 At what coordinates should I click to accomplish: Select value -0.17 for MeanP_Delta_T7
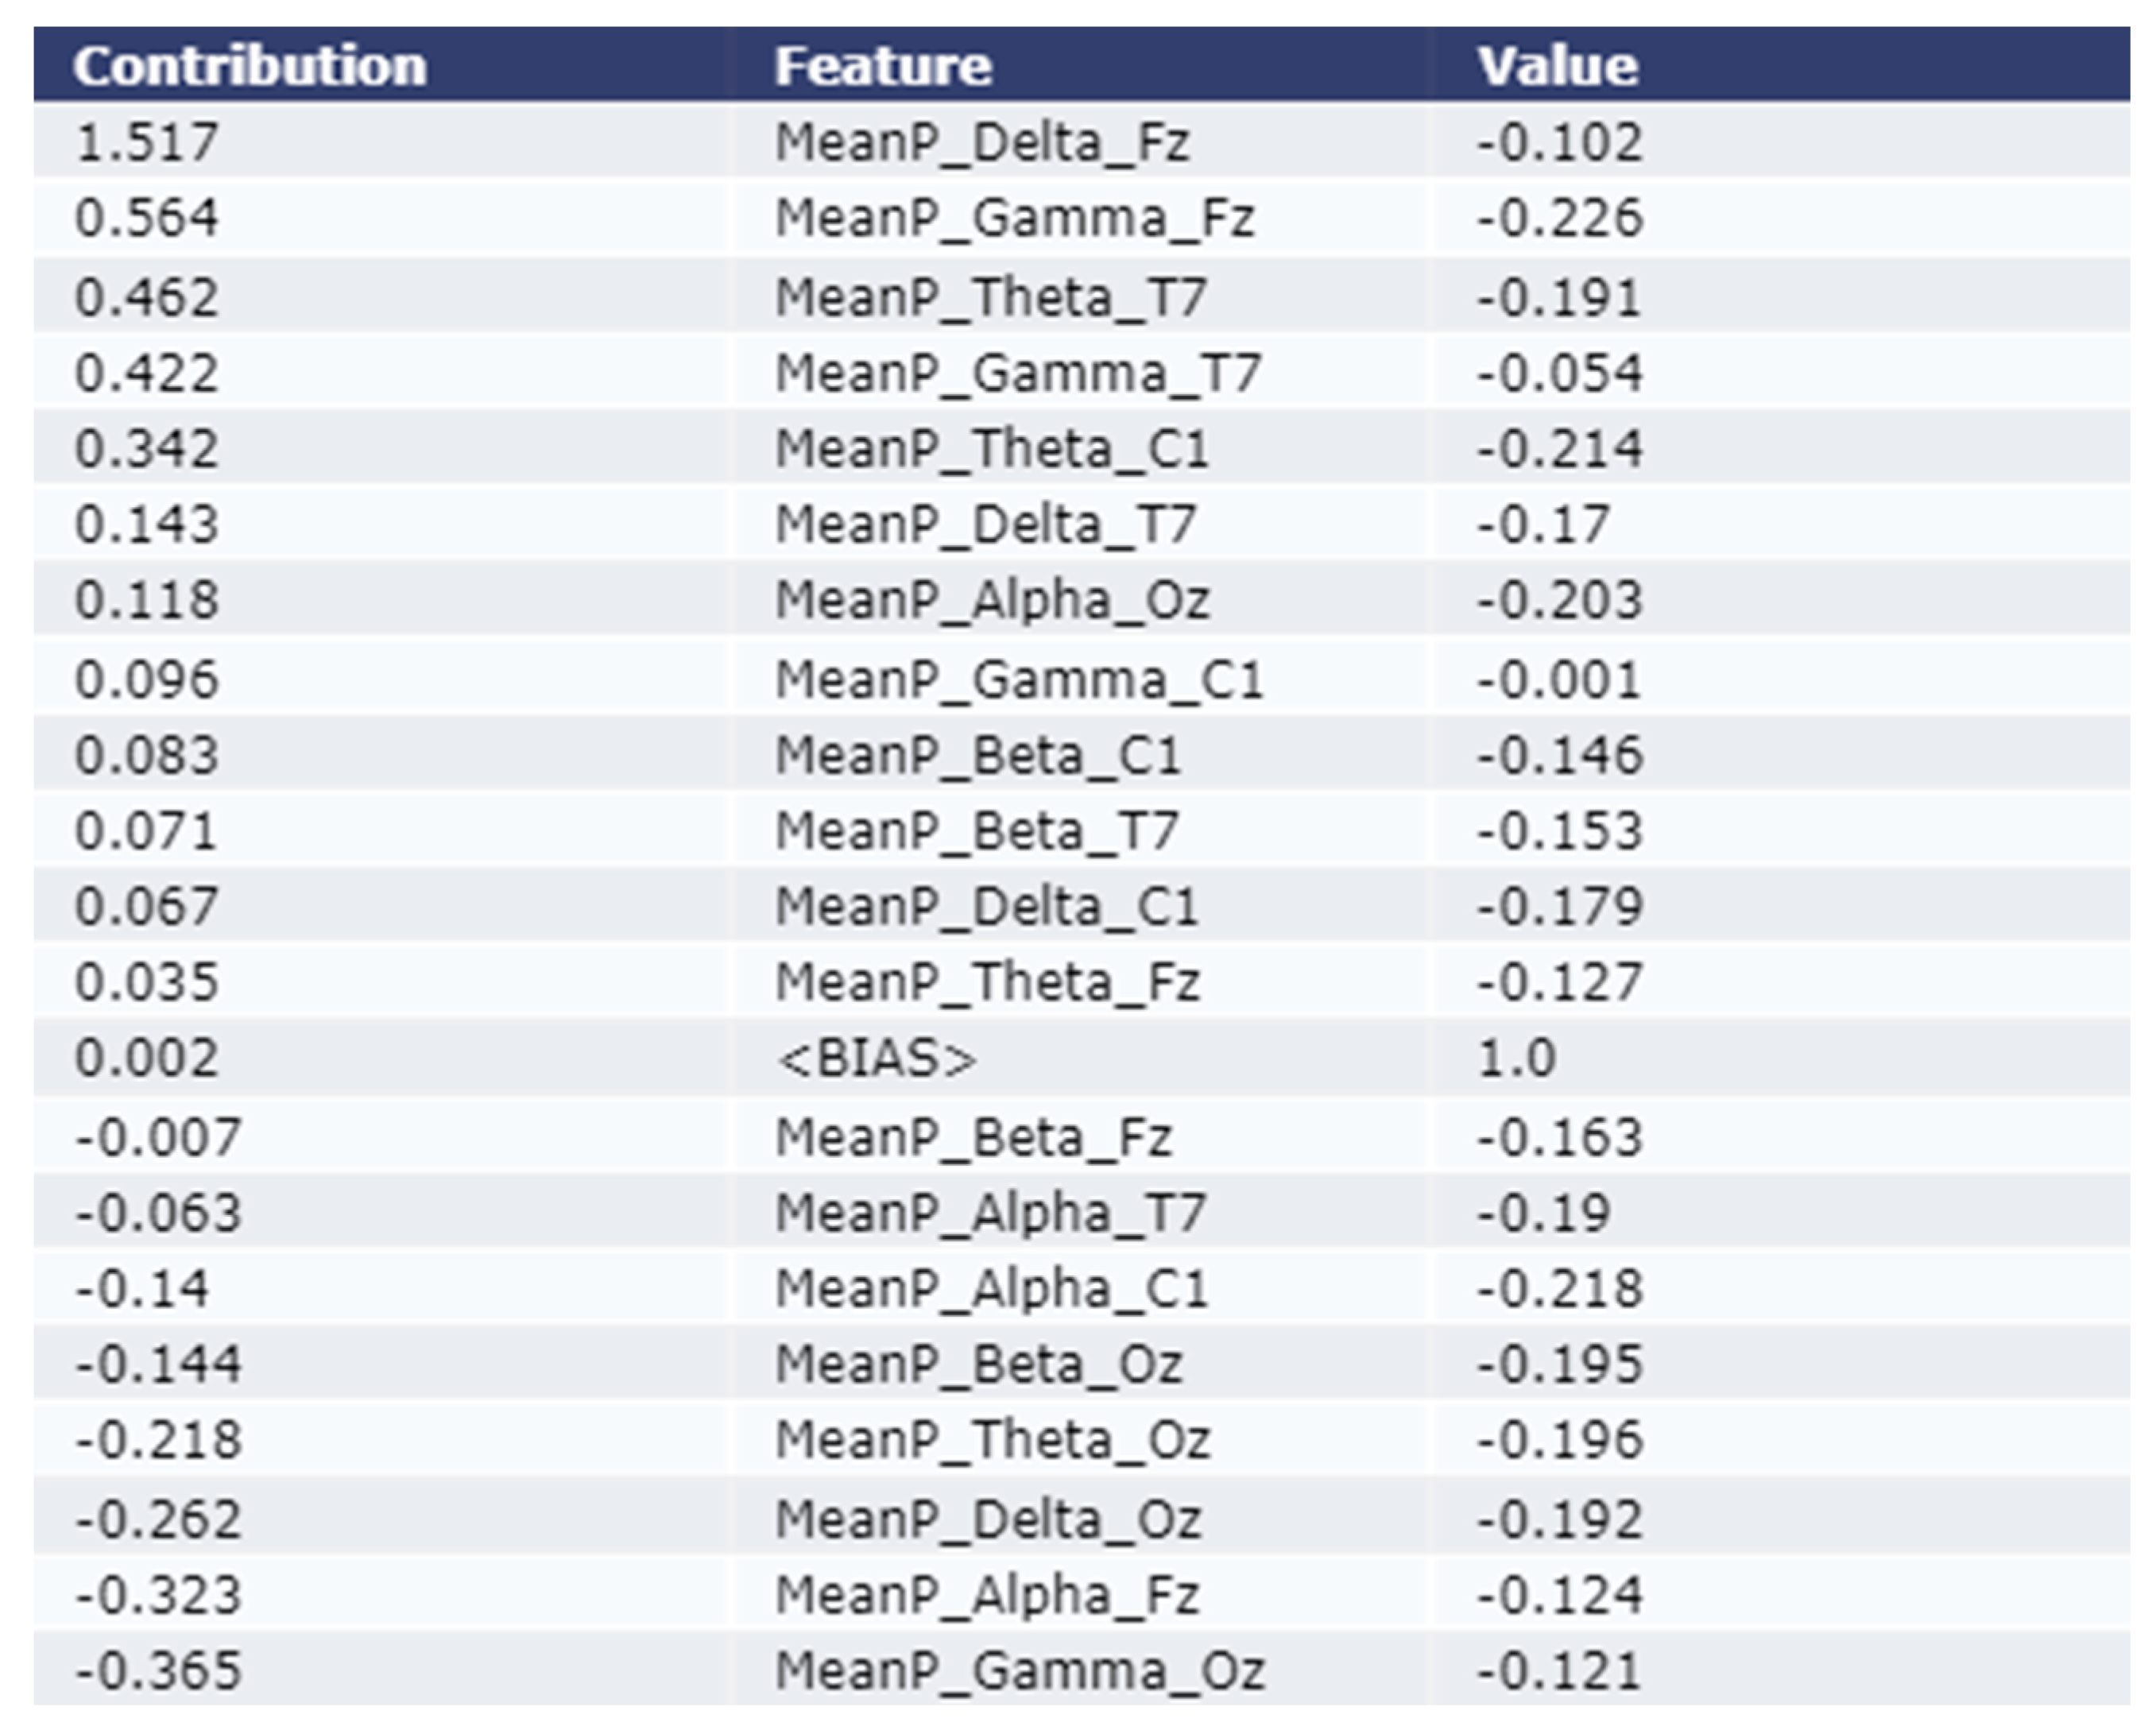point(1543,524)
